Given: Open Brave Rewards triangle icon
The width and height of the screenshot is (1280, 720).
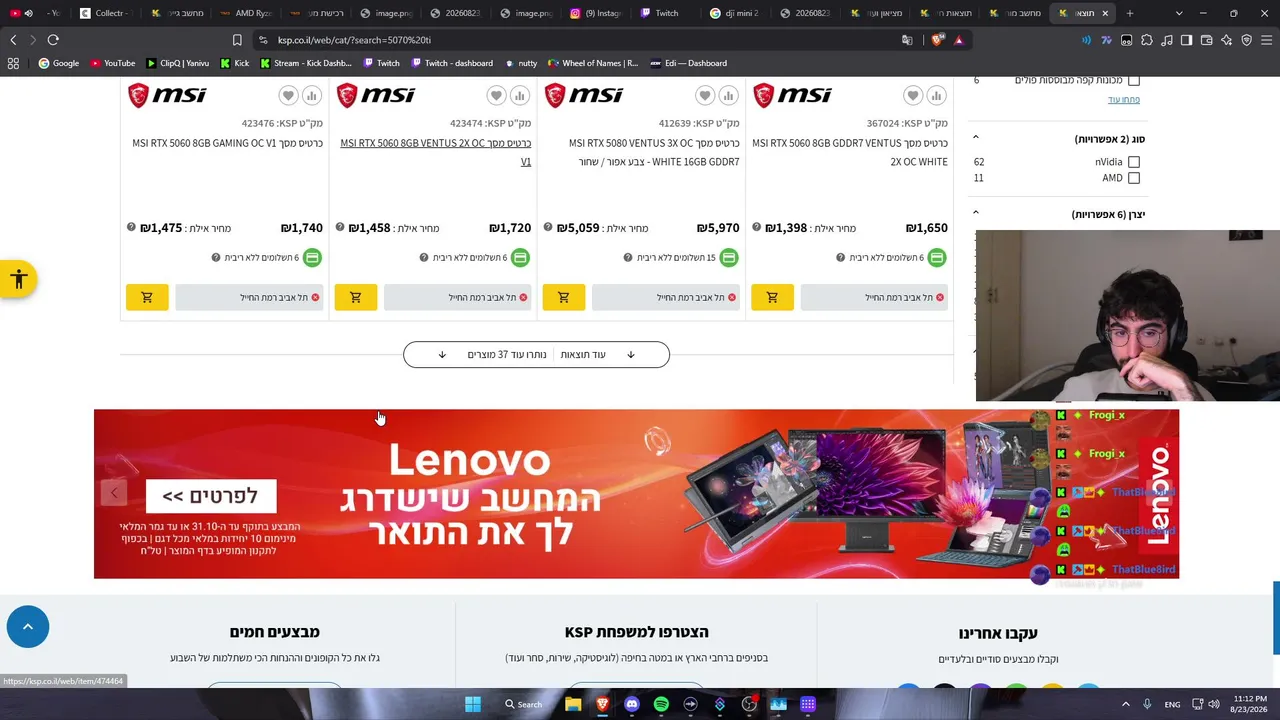Looking at the screenshot, I should click(959, 40).
